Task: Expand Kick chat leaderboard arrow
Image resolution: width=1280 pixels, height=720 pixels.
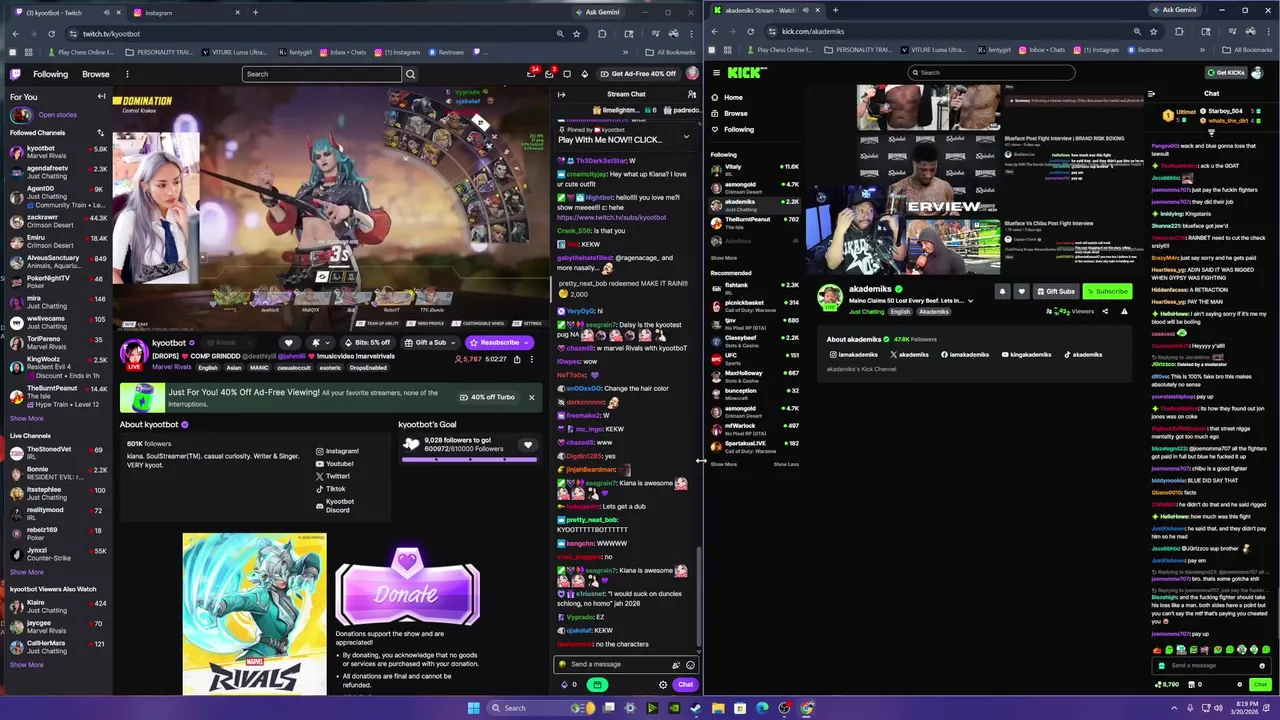Action: click(x=1211, y=132)
